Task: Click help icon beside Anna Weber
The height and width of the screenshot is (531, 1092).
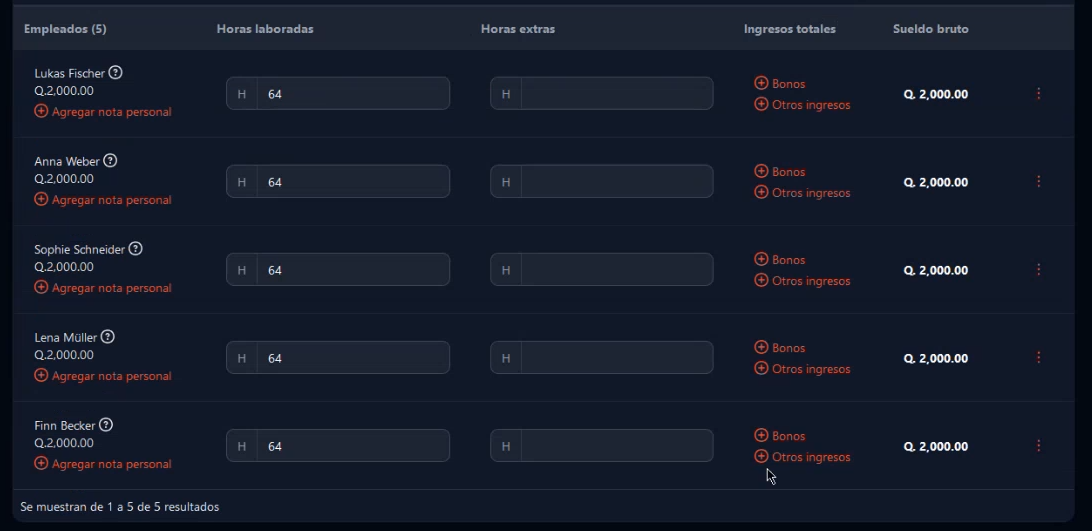Action: 110,160
